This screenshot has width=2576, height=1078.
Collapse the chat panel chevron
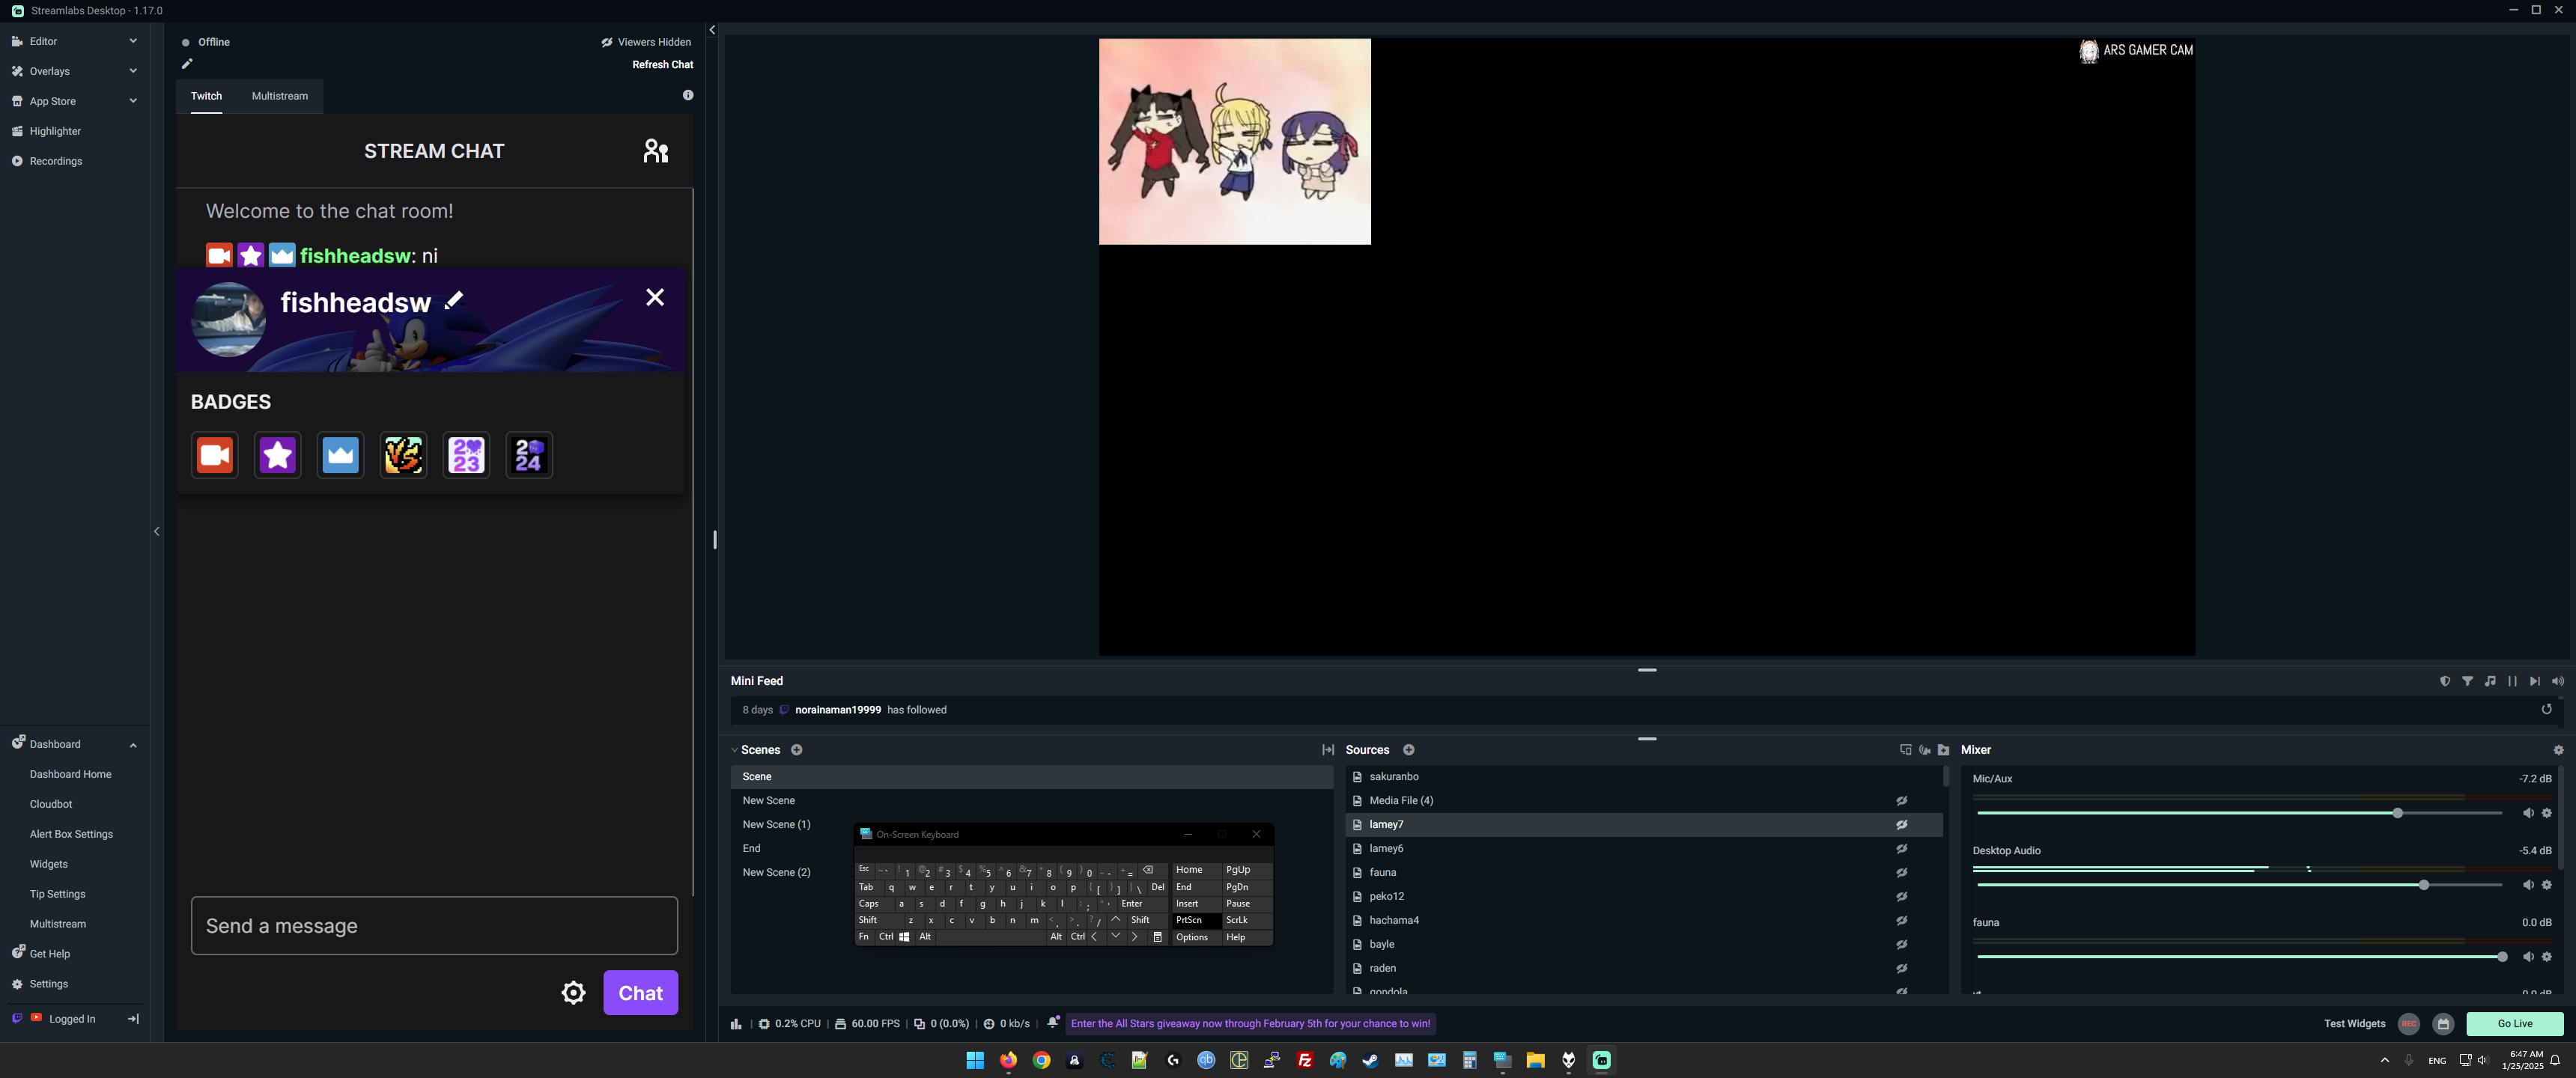point(712,30)
